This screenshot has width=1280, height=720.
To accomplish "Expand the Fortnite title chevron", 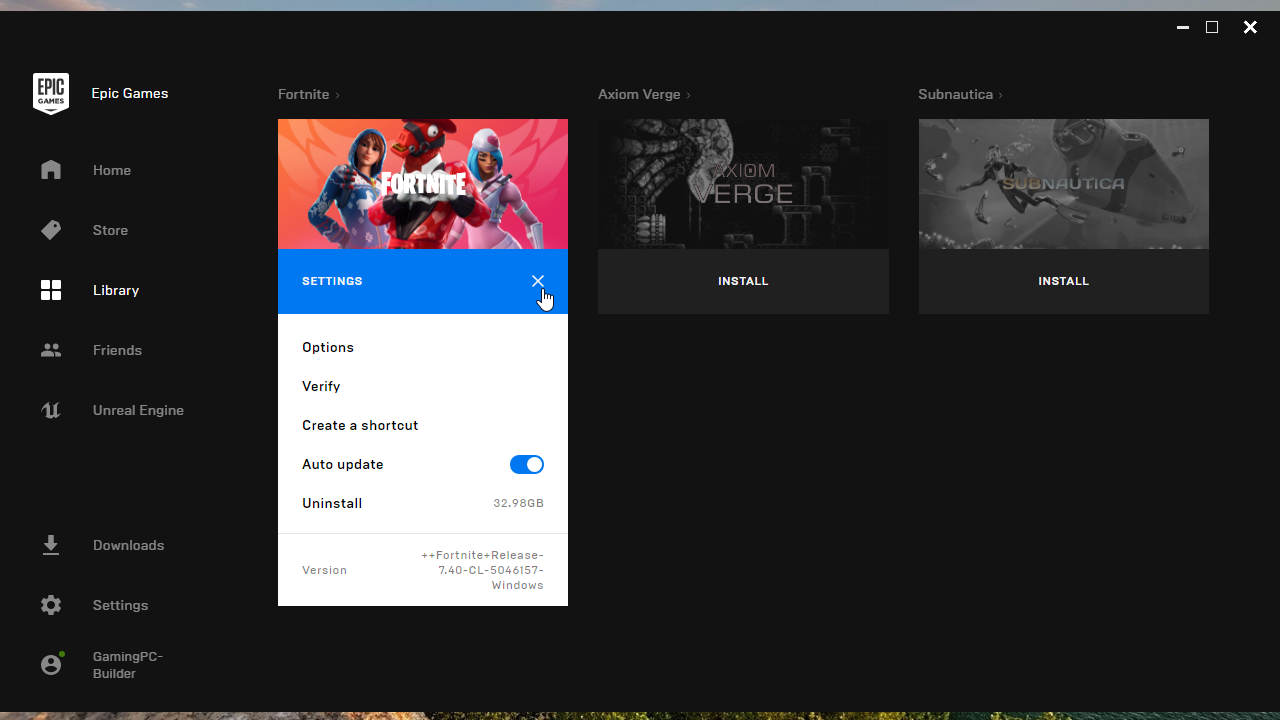I will point(338,95).
